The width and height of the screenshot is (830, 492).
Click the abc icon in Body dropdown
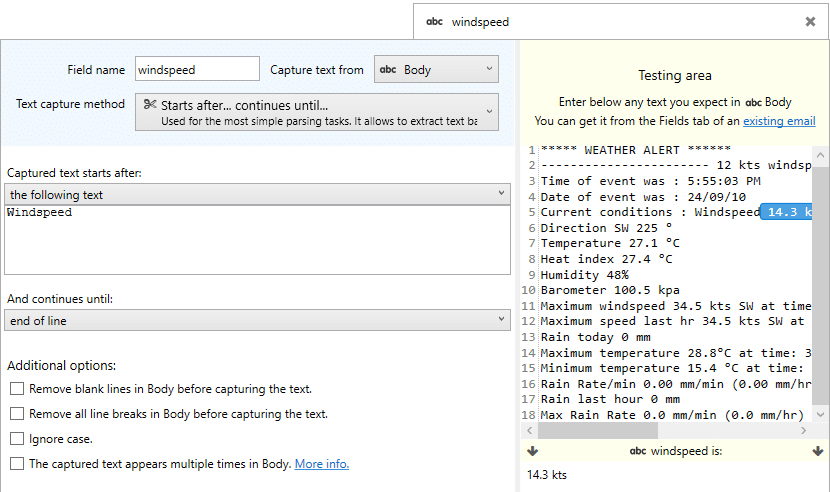click(388, 69)
